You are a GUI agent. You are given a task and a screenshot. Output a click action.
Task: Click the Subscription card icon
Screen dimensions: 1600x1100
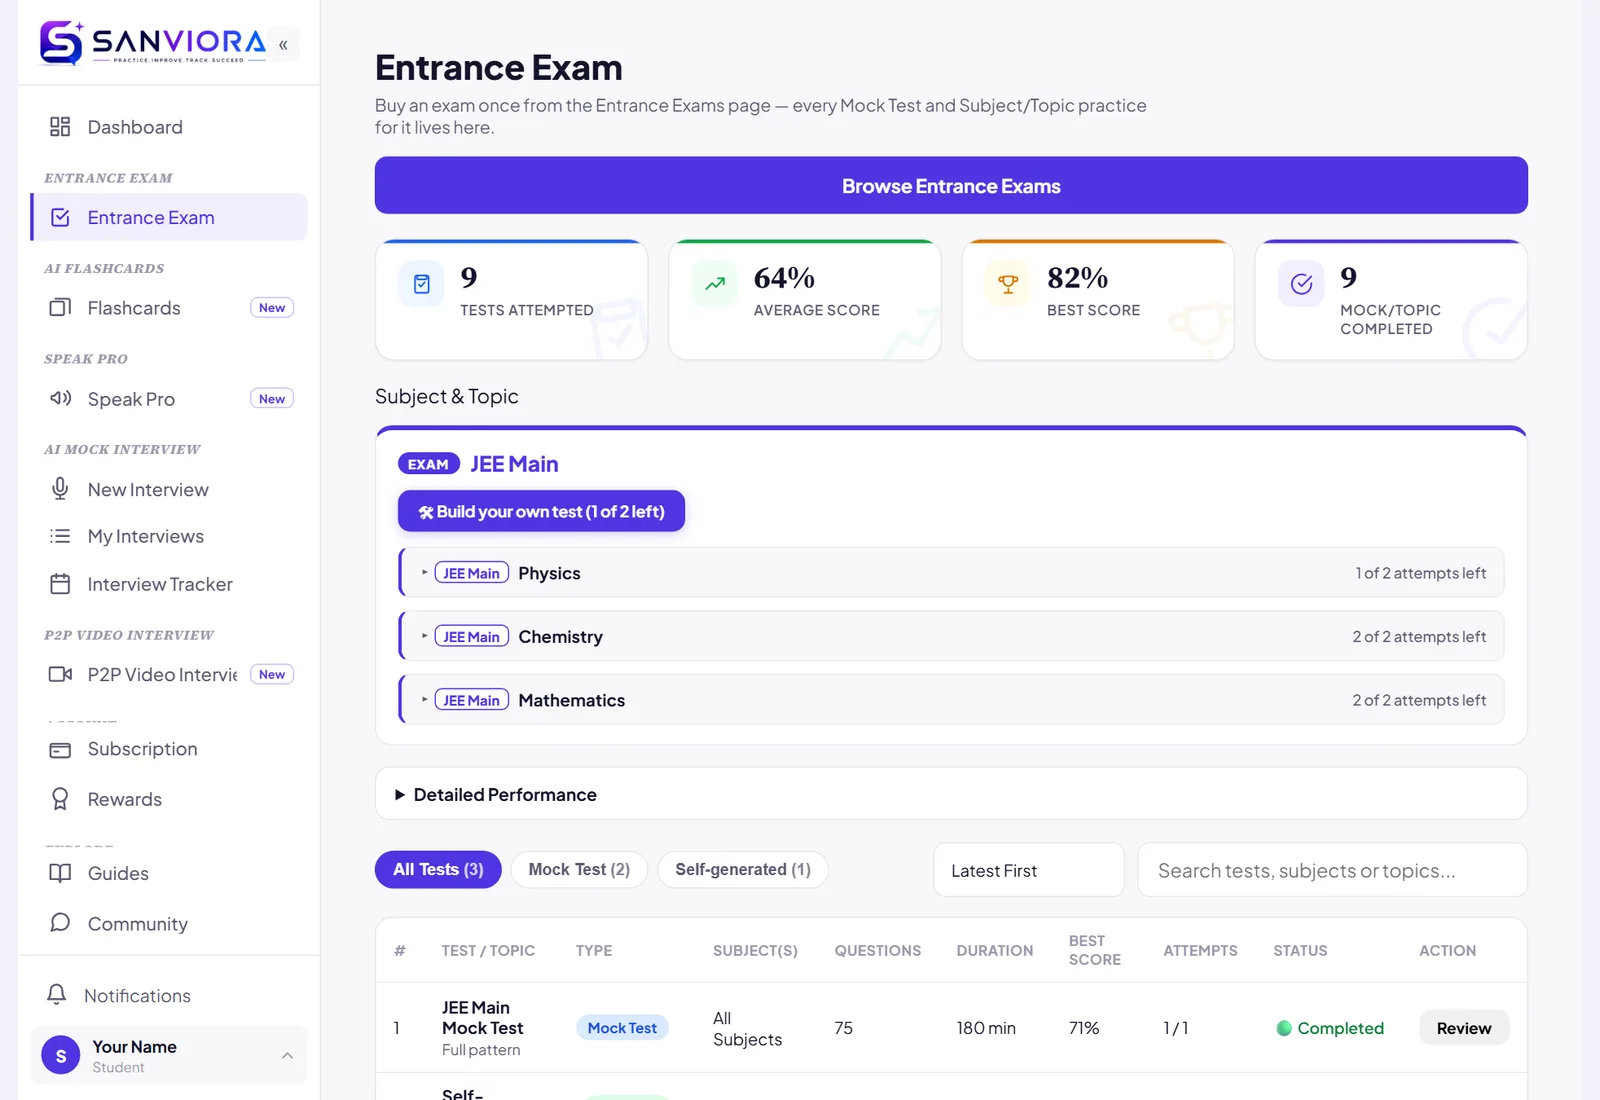[x=60, y=749]
